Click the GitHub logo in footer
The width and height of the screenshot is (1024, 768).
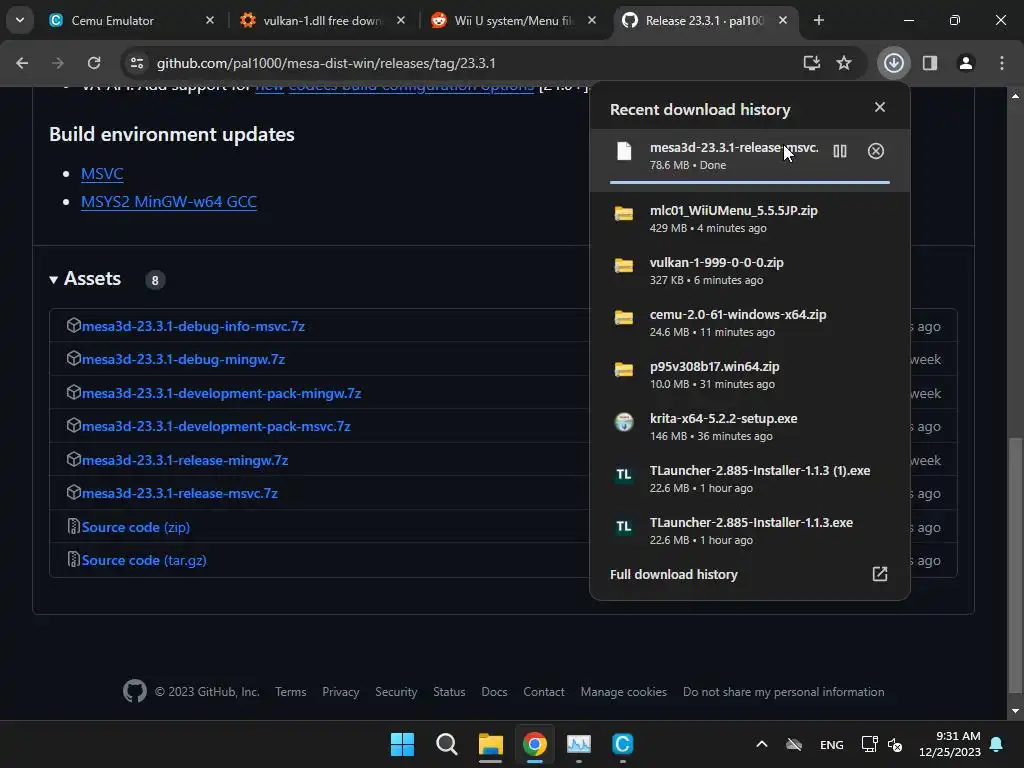135,691
